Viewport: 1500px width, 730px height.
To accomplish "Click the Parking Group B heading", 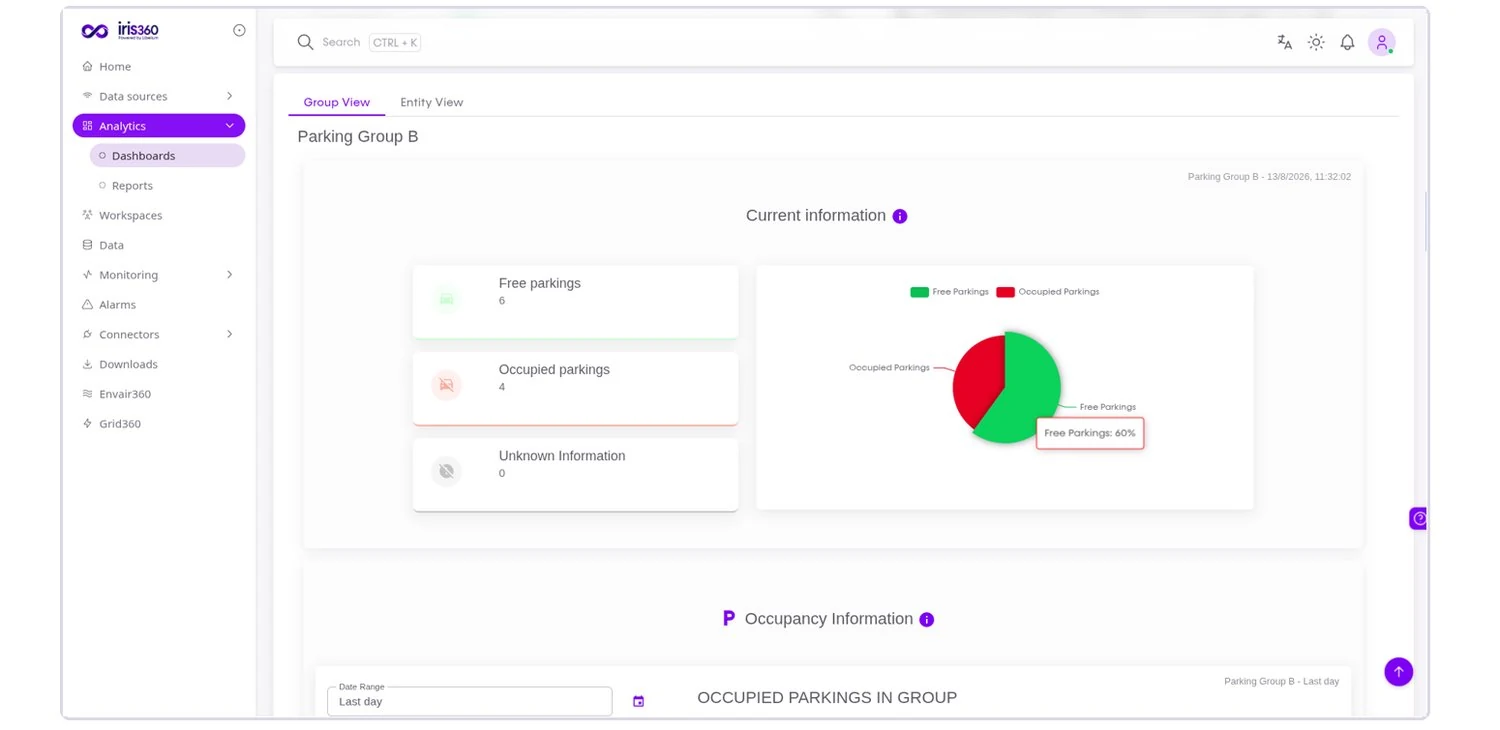I will [358, 137].
